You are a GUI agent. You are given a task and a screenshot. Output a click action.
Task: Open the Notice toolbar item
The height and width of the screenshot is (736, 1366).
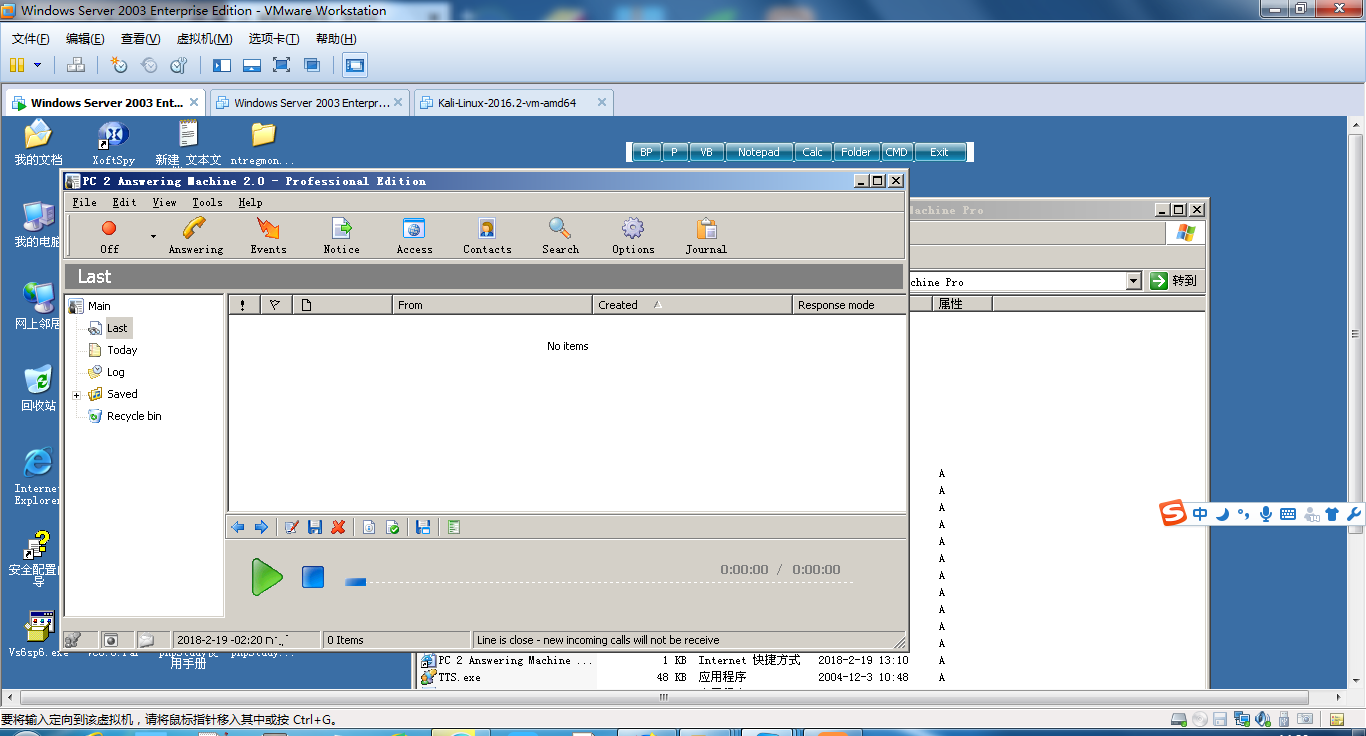pyautogui.click(x=341, y=236)
